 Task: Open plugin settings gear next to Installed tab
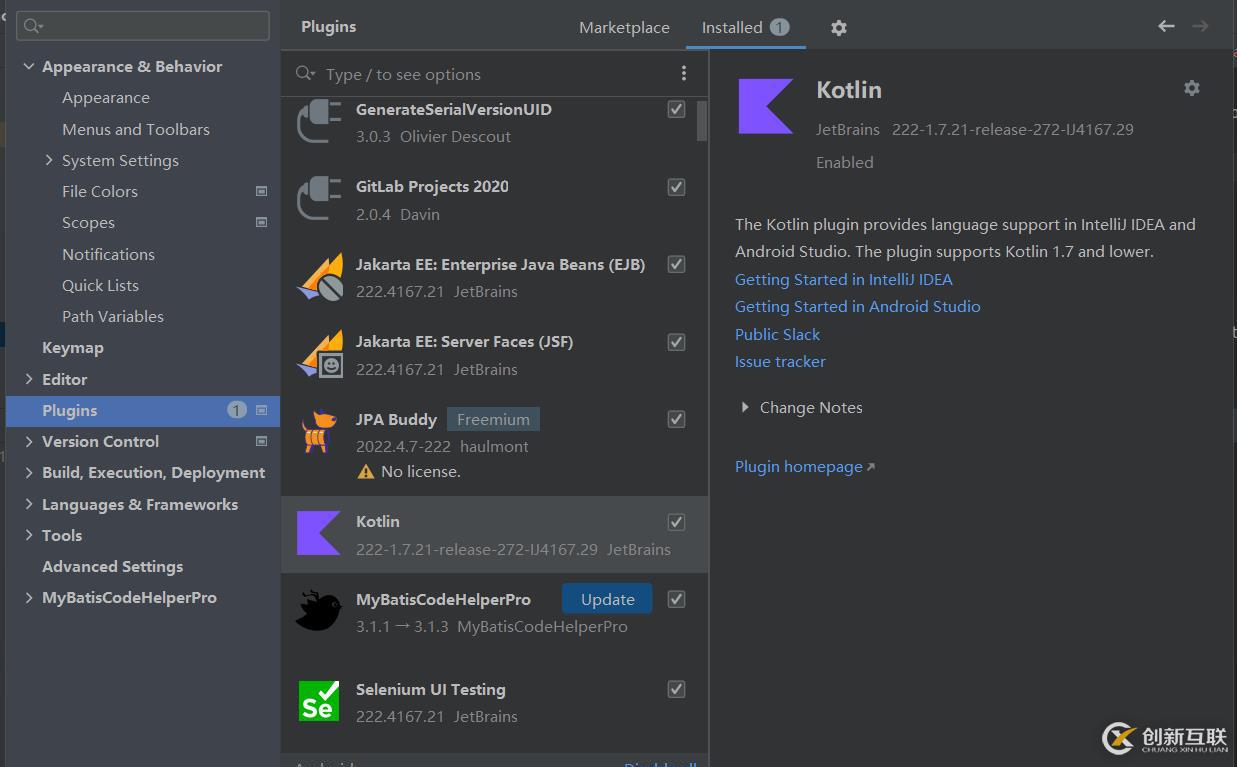839,28
